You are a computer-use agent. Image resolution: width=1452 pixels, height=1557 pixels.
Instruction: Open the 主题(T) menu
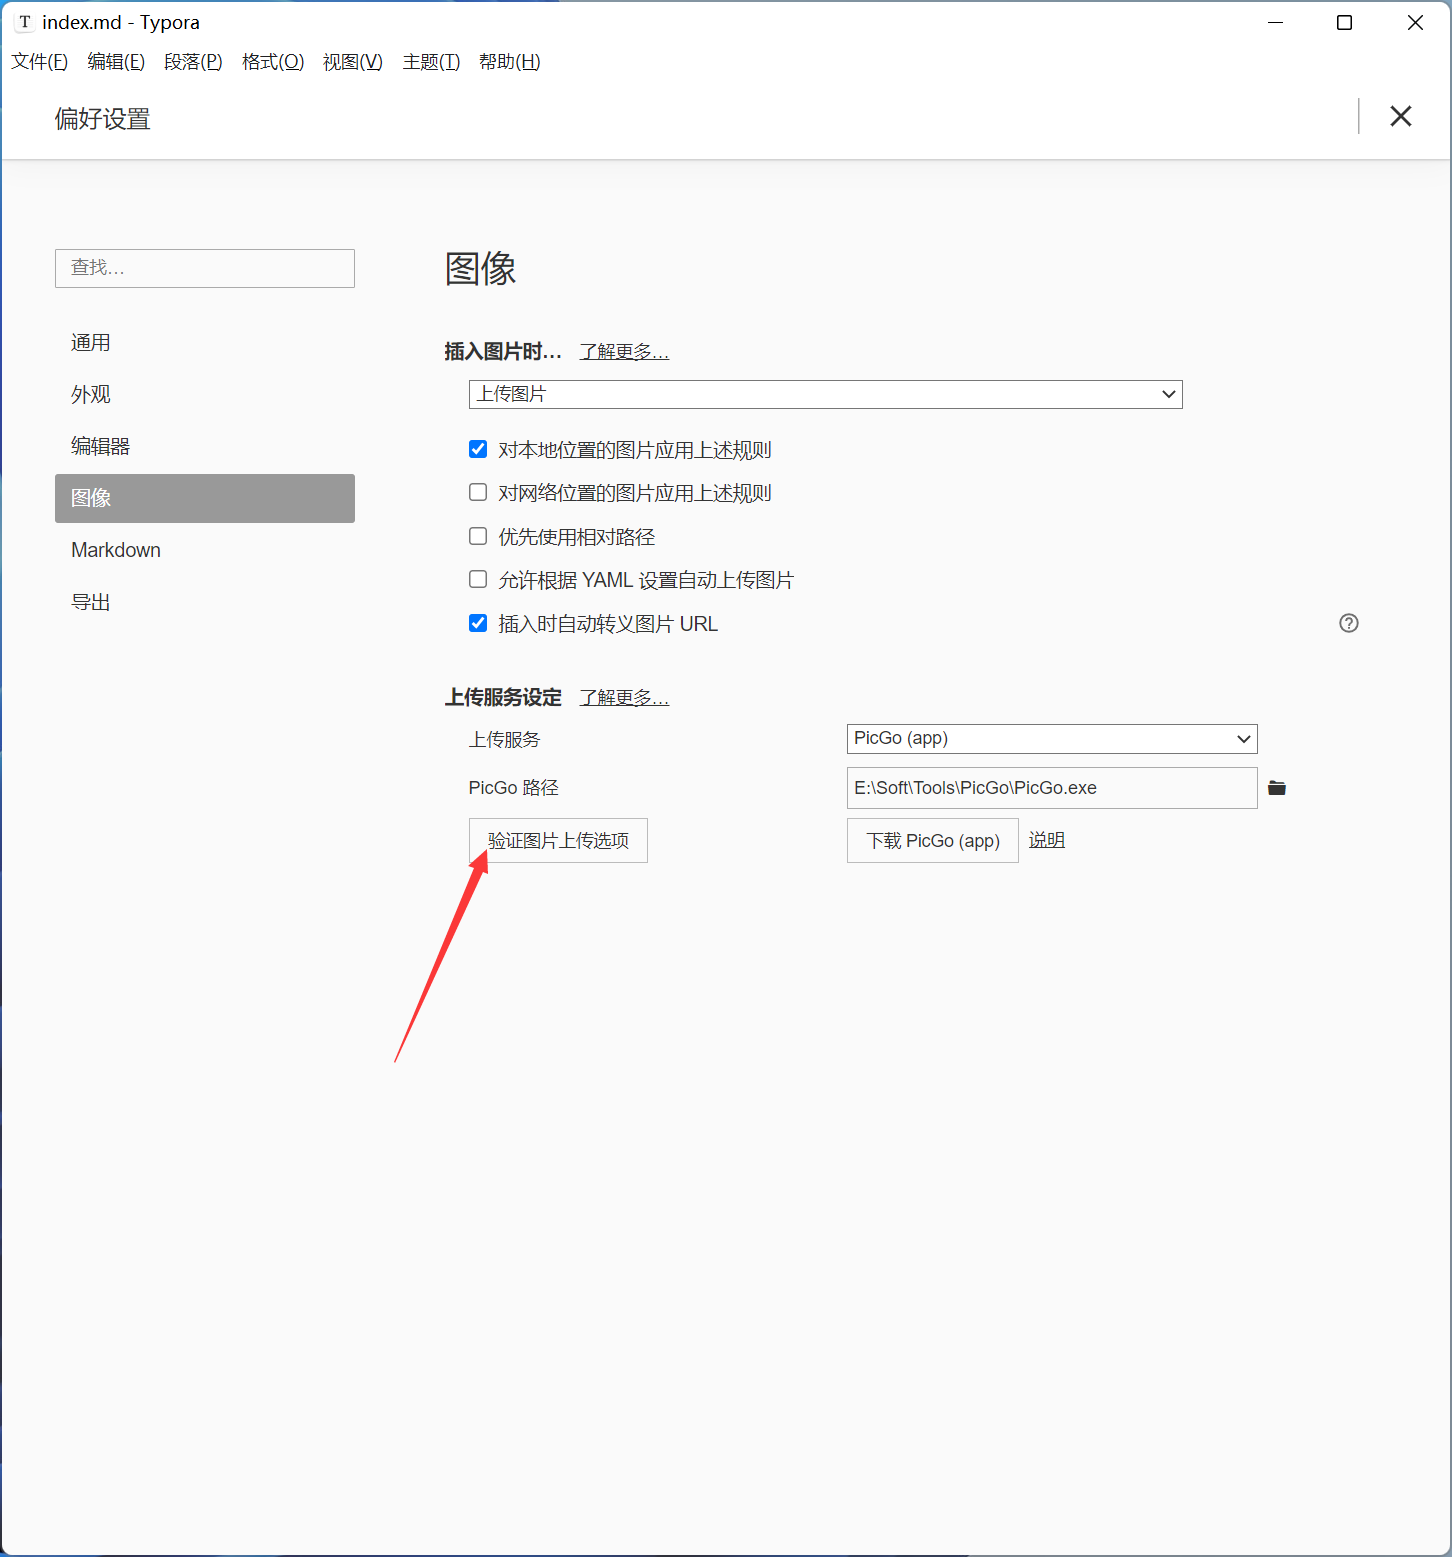[x=431, y=62]
